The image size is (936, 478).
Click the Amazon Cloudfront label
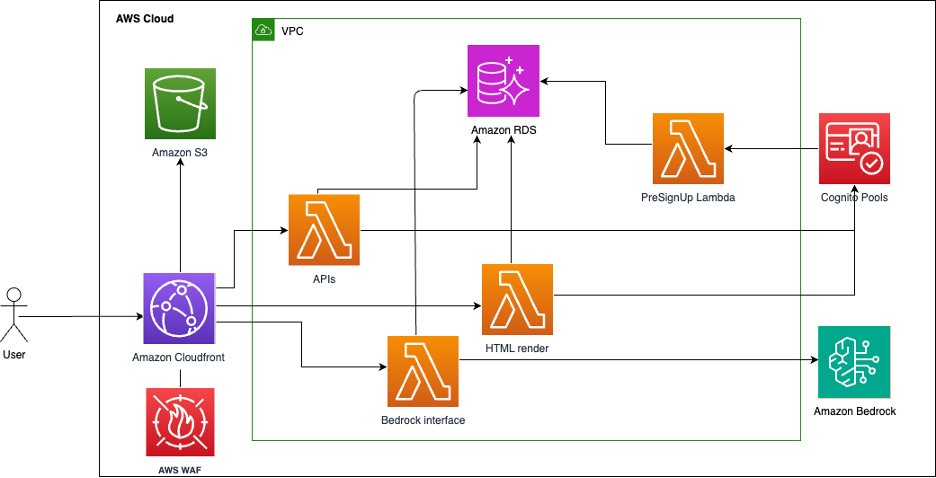180,357
